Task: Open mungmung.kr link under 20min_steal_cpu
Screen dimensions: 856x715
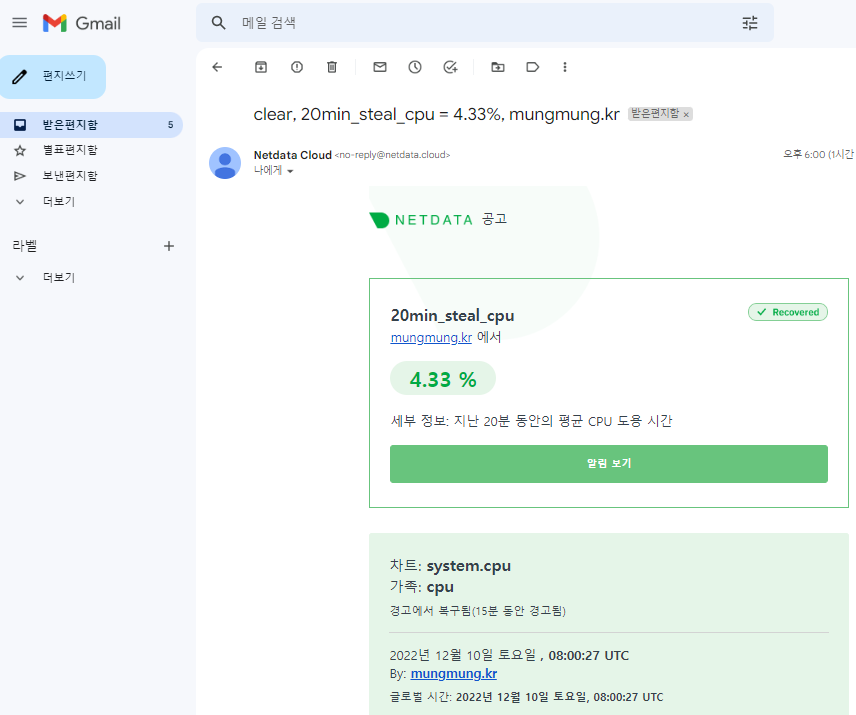Action: (x=431, y=337)
